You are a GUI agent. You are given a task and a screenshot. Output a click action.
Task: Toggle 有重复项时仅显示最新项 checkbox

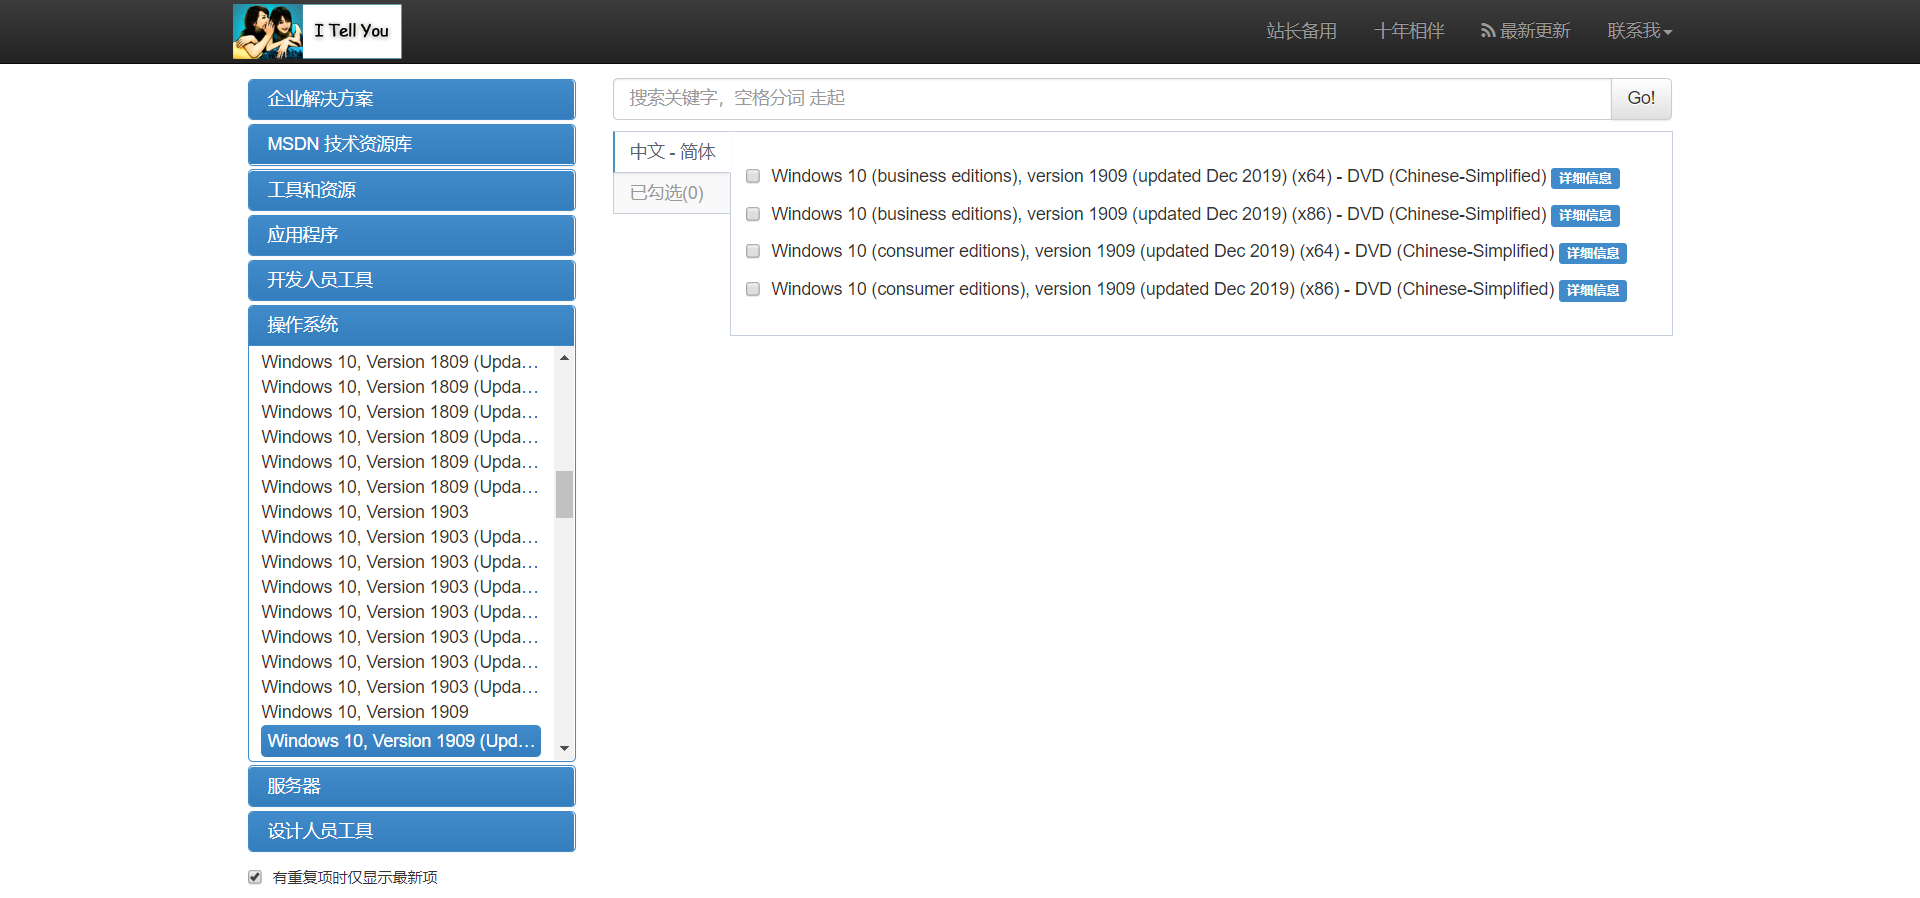(255, 877)
